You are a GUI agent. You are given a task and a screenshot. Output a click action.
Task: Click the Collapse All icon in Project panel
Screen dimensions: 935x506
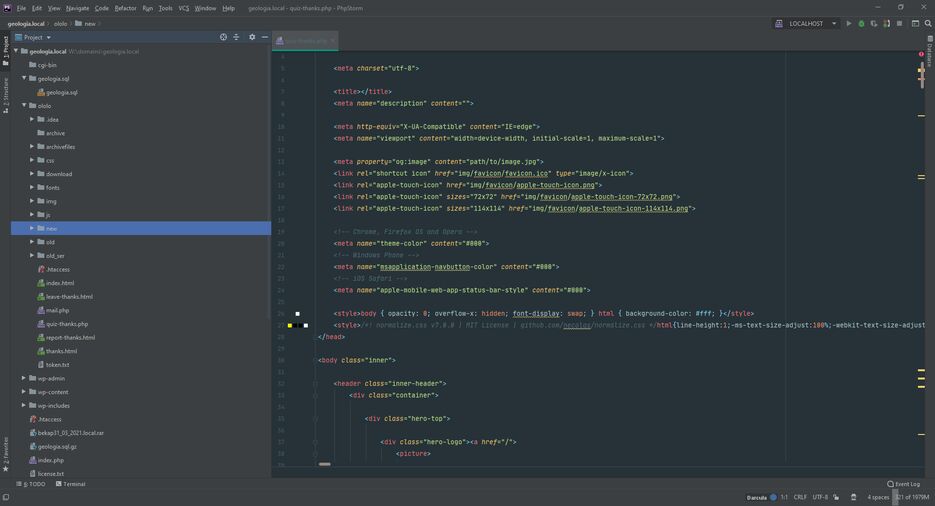pos(236,37)
